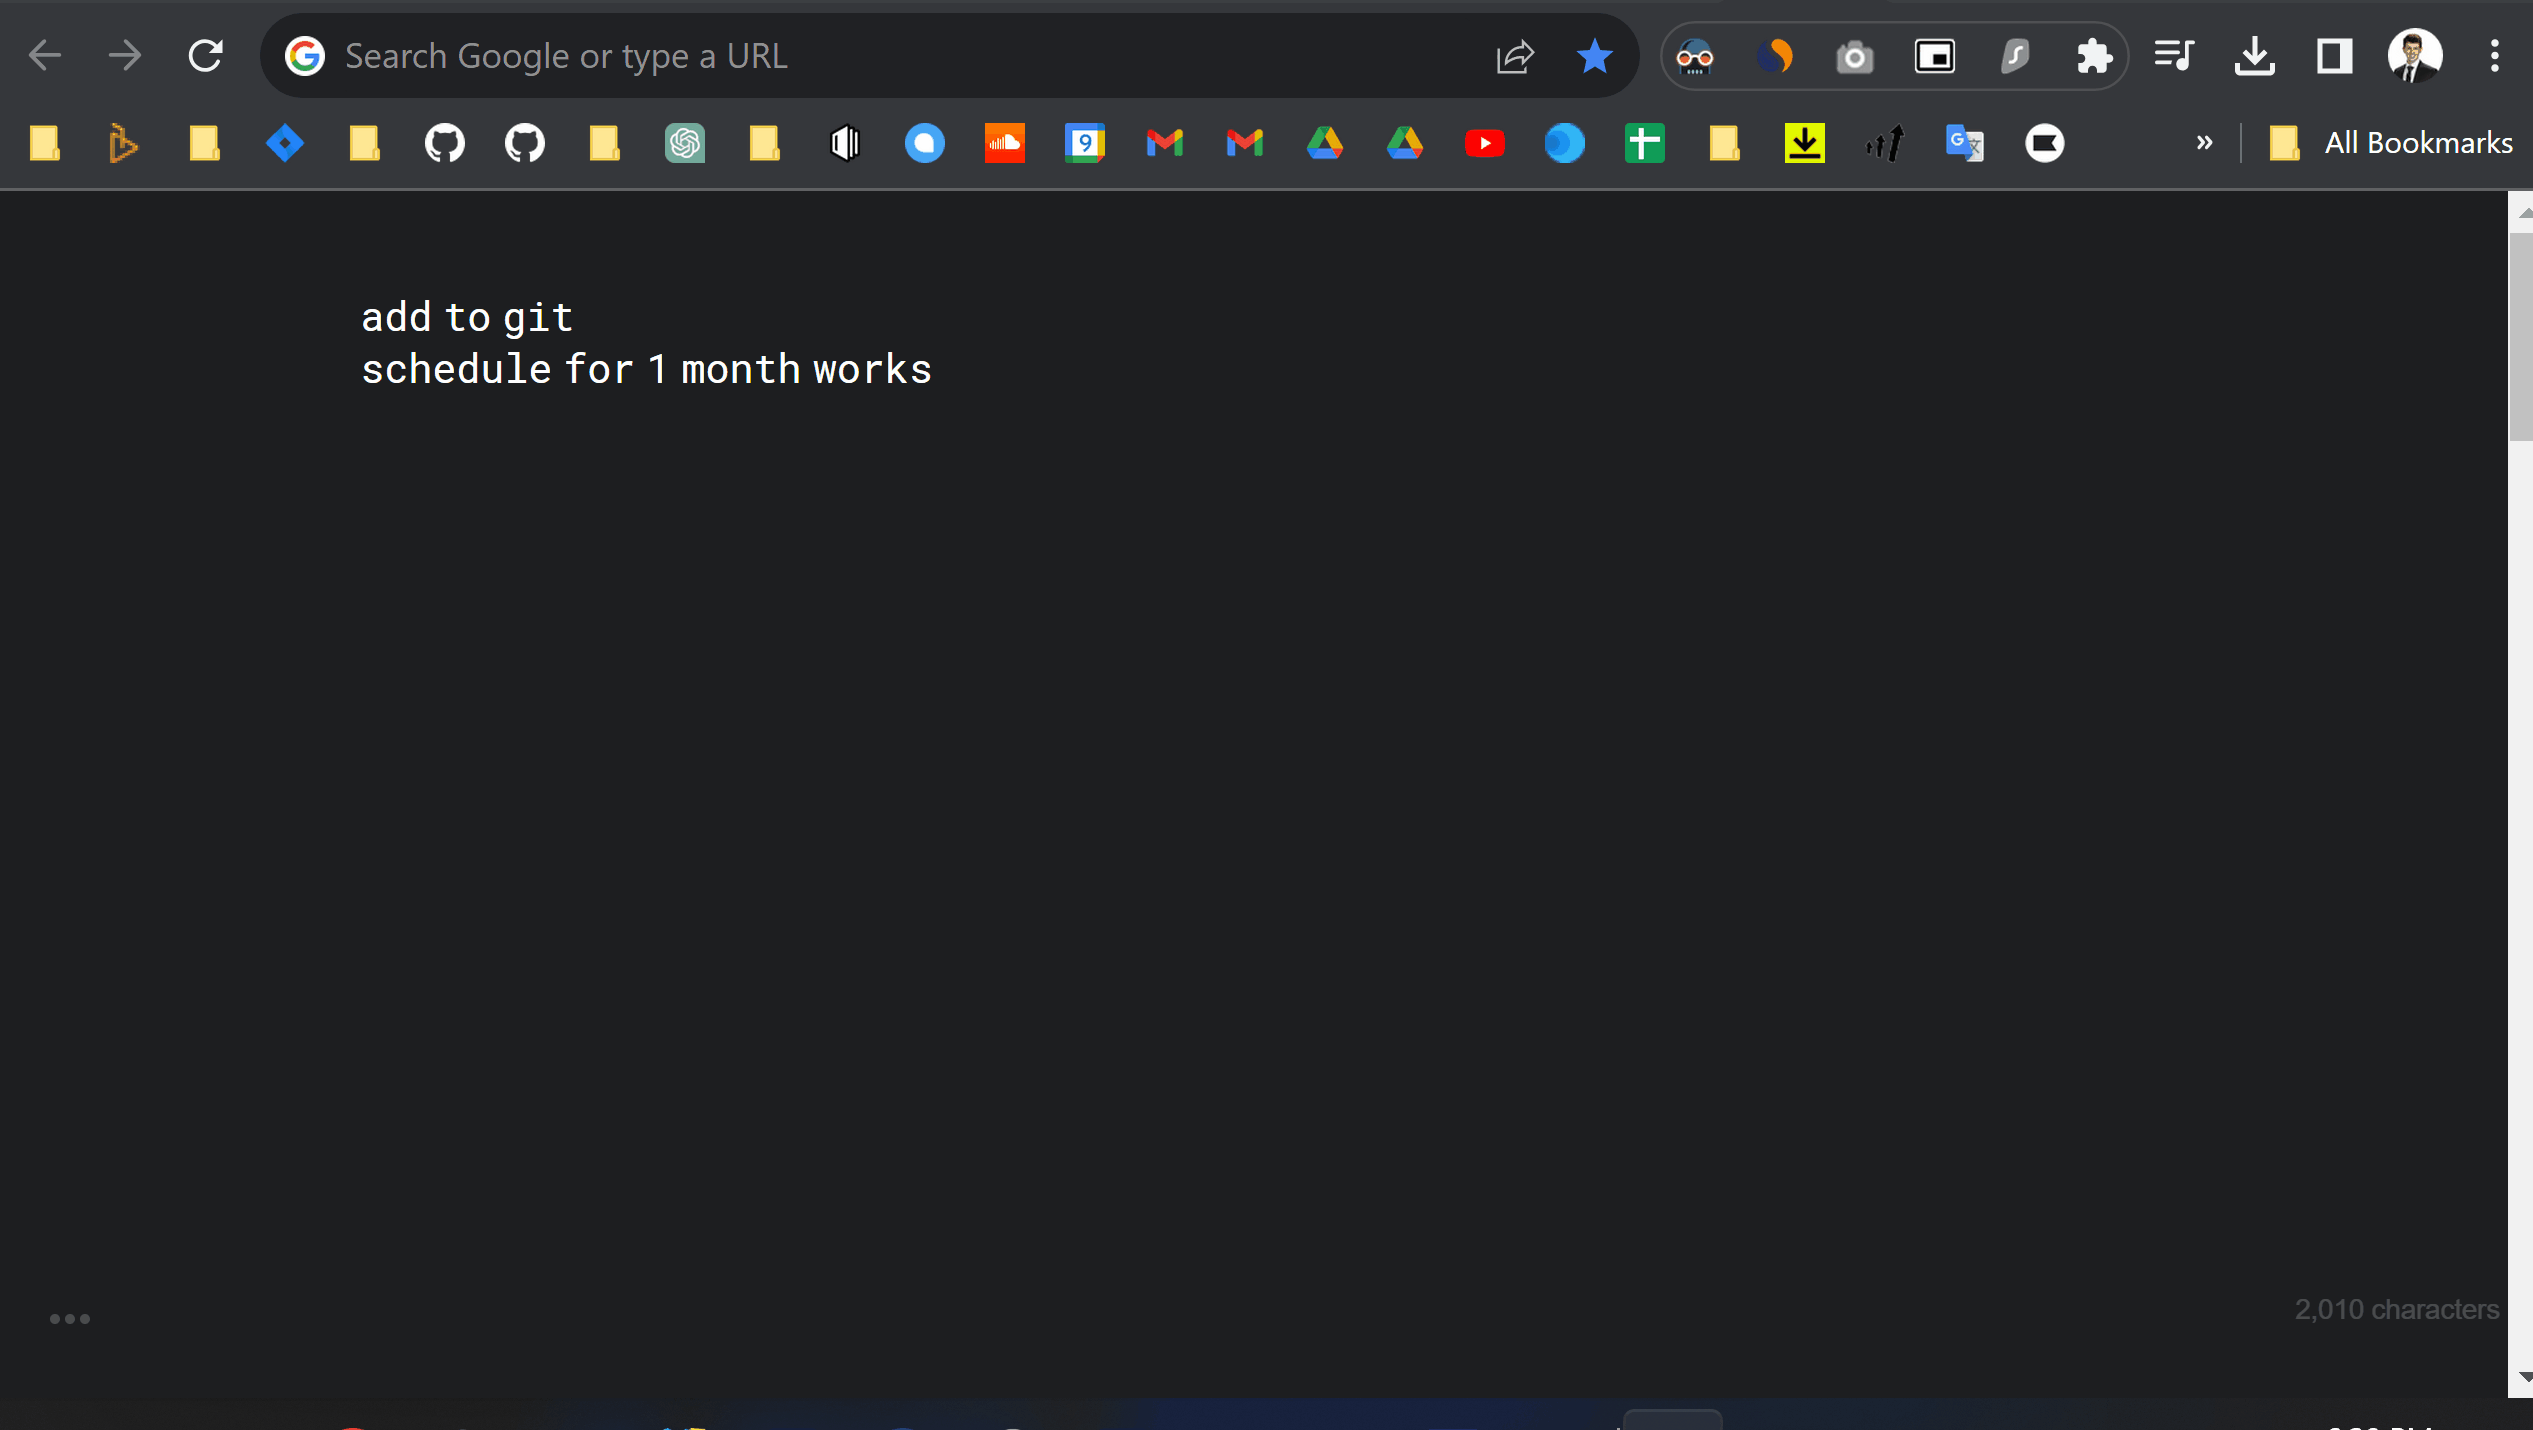Toggle the blue bookmark star

click(1594, 56)
